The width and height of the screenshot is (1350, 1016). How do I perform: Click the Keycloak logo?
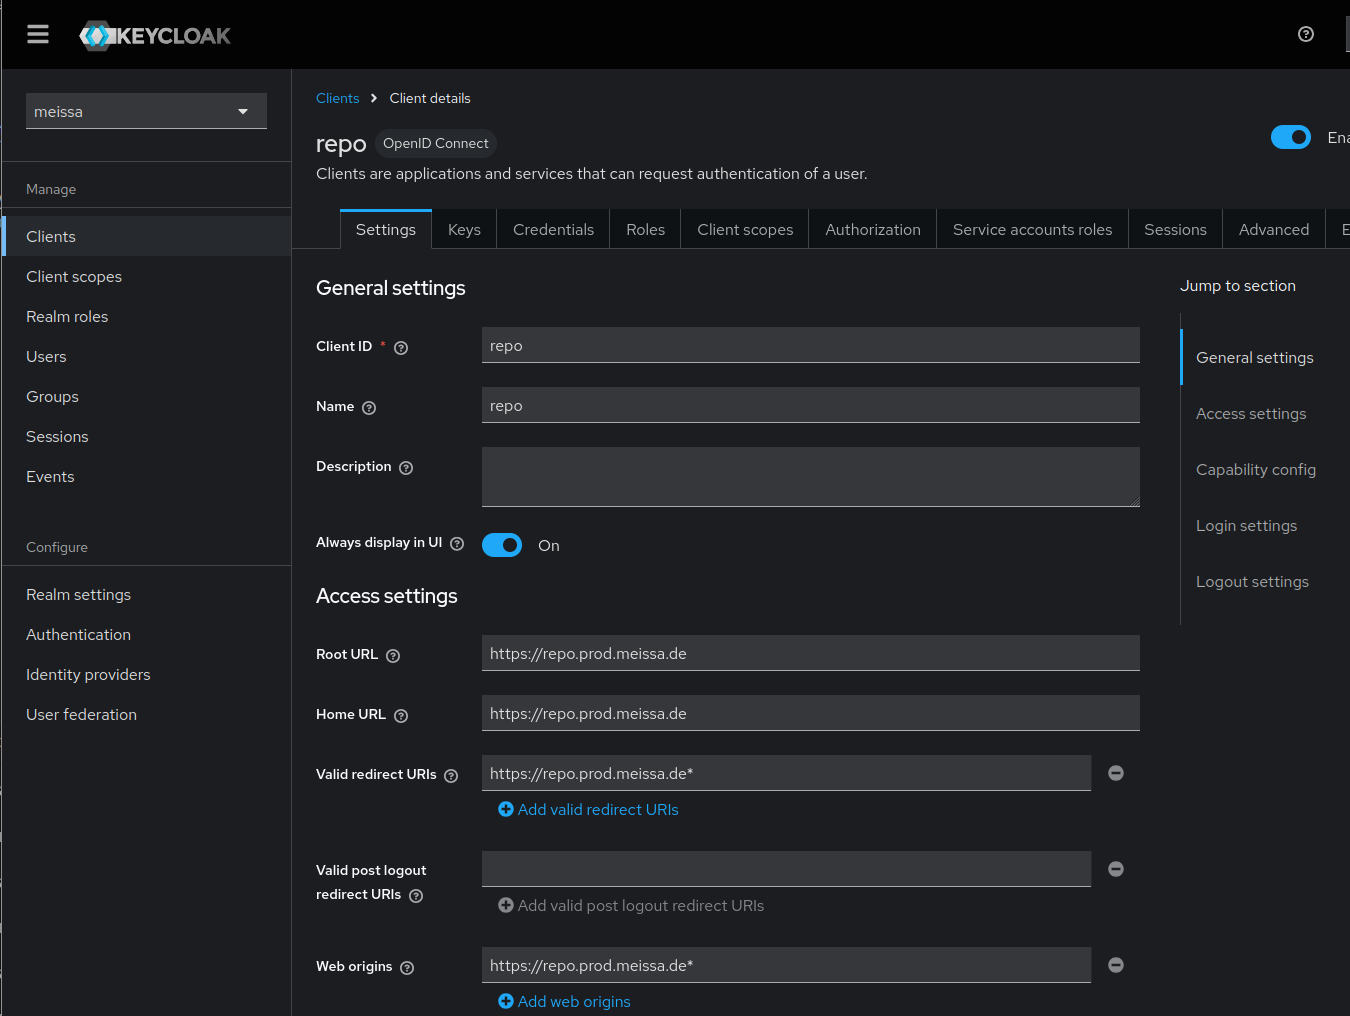click(x=155, y=36)
